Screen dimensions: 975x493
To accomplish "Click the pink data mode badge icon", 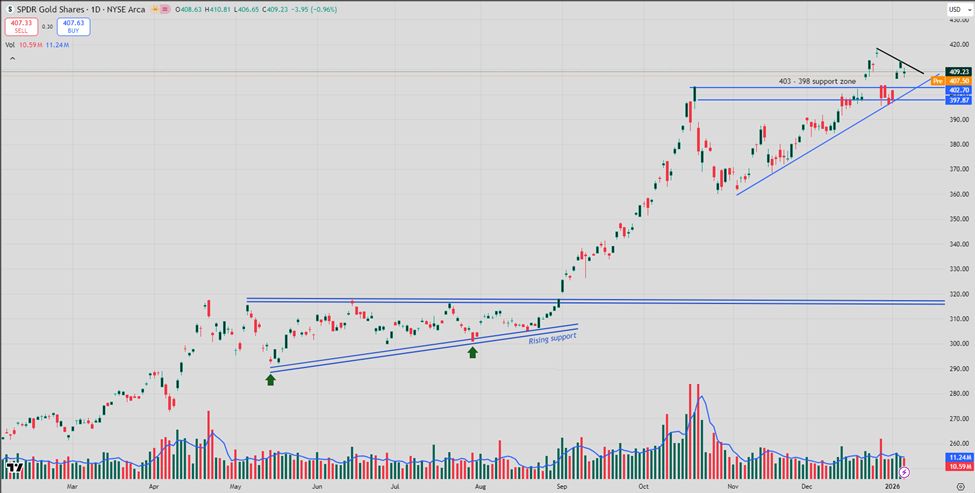I will coord(165,8).
